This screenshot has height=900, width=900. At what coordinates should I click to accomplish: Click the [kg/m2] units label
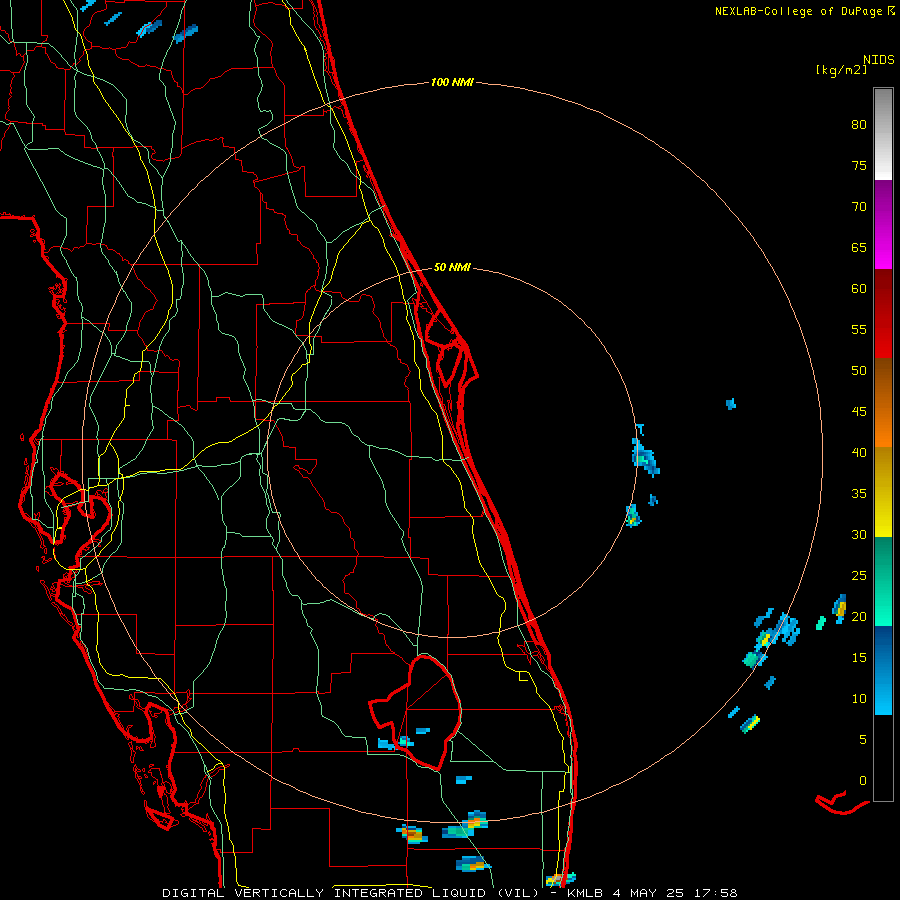click(x=841, y=70)
